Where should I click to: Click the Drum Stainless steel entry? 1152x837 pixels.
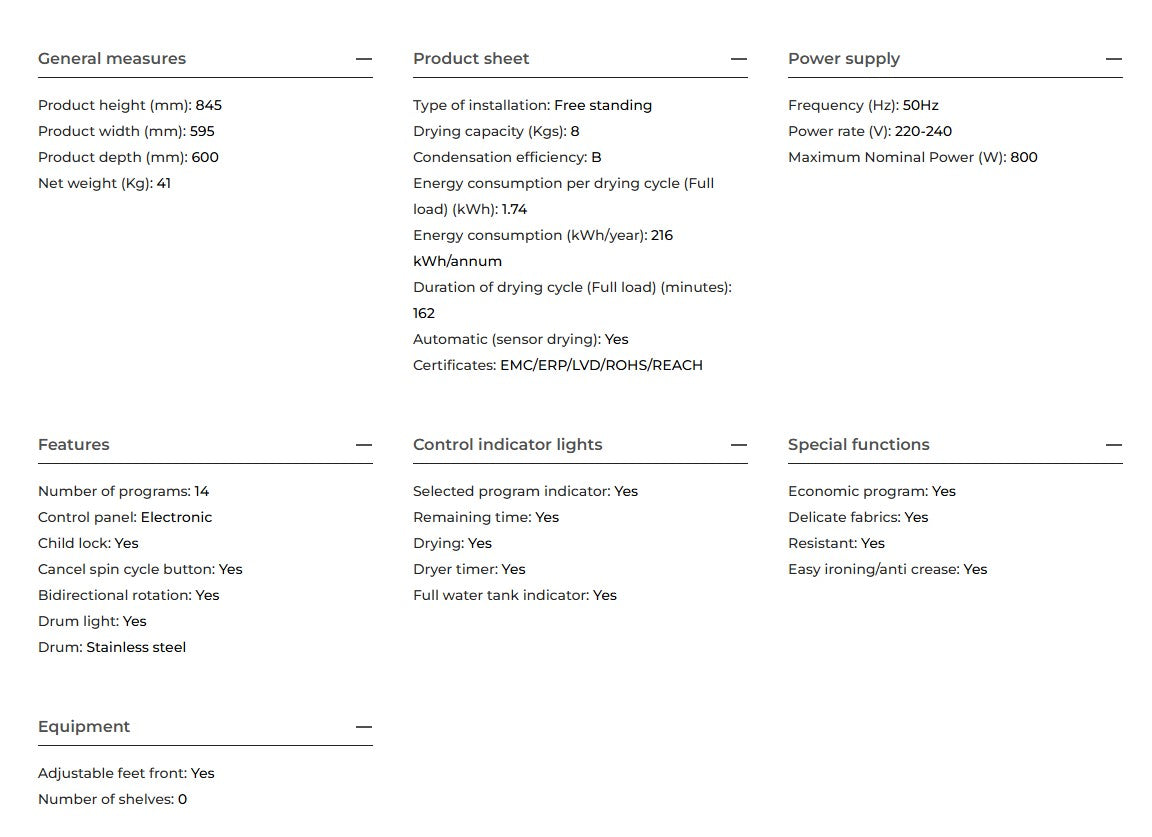point(112,647)
